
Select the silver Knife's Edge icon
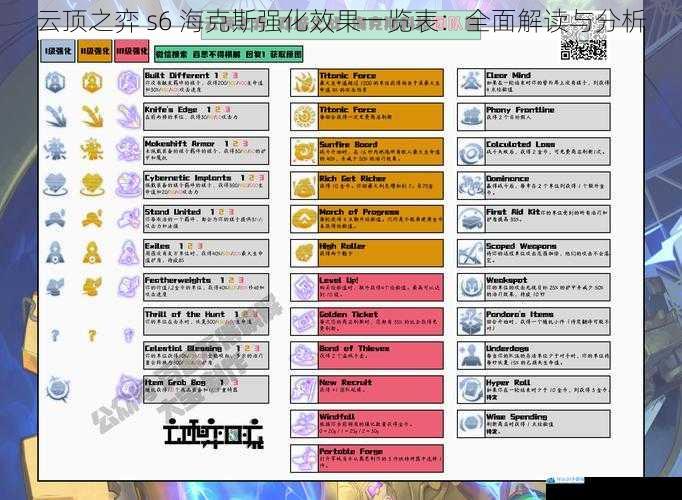55,116
